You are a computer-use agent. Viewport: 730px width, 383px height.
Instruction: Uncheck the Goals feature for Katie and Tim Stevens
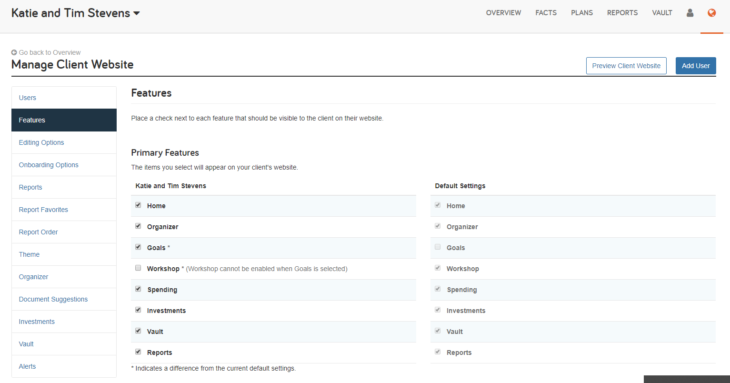[138, 247]
